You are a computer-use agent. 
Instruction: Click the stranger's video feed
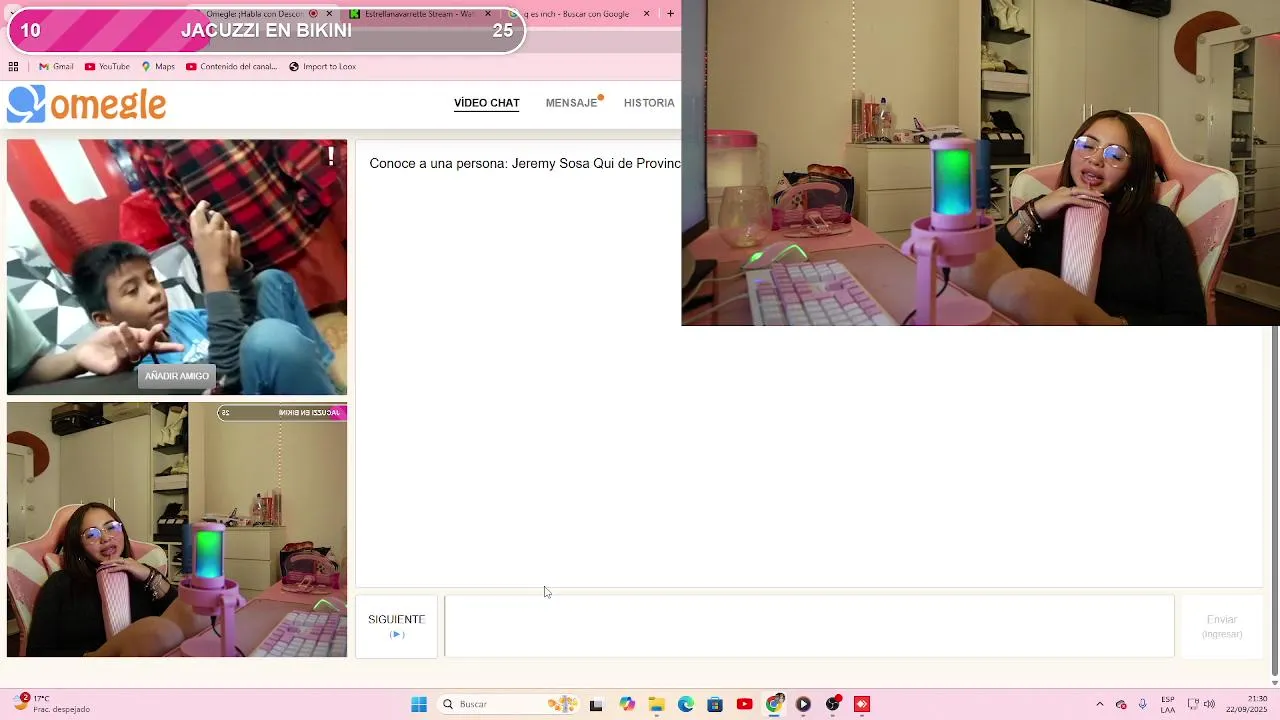click(177, 267)
